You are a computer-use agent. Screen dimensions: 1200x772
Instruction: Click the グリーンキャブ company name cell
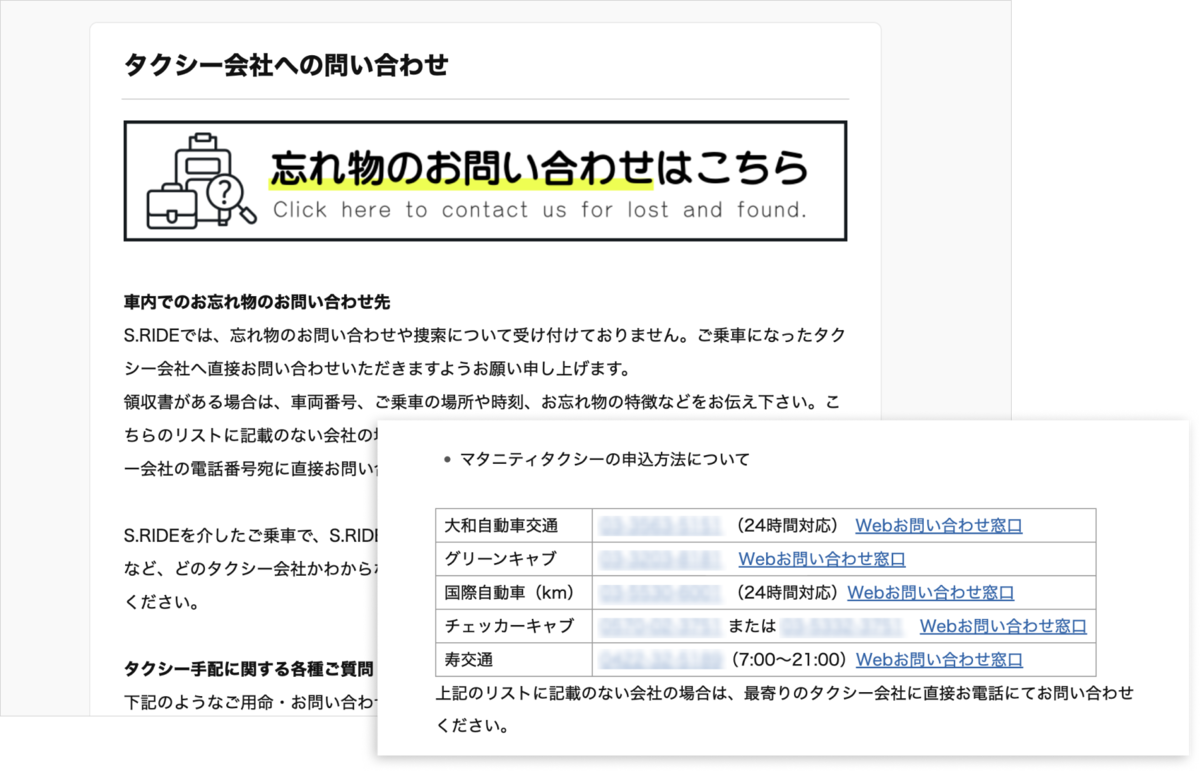pos(514,559)
